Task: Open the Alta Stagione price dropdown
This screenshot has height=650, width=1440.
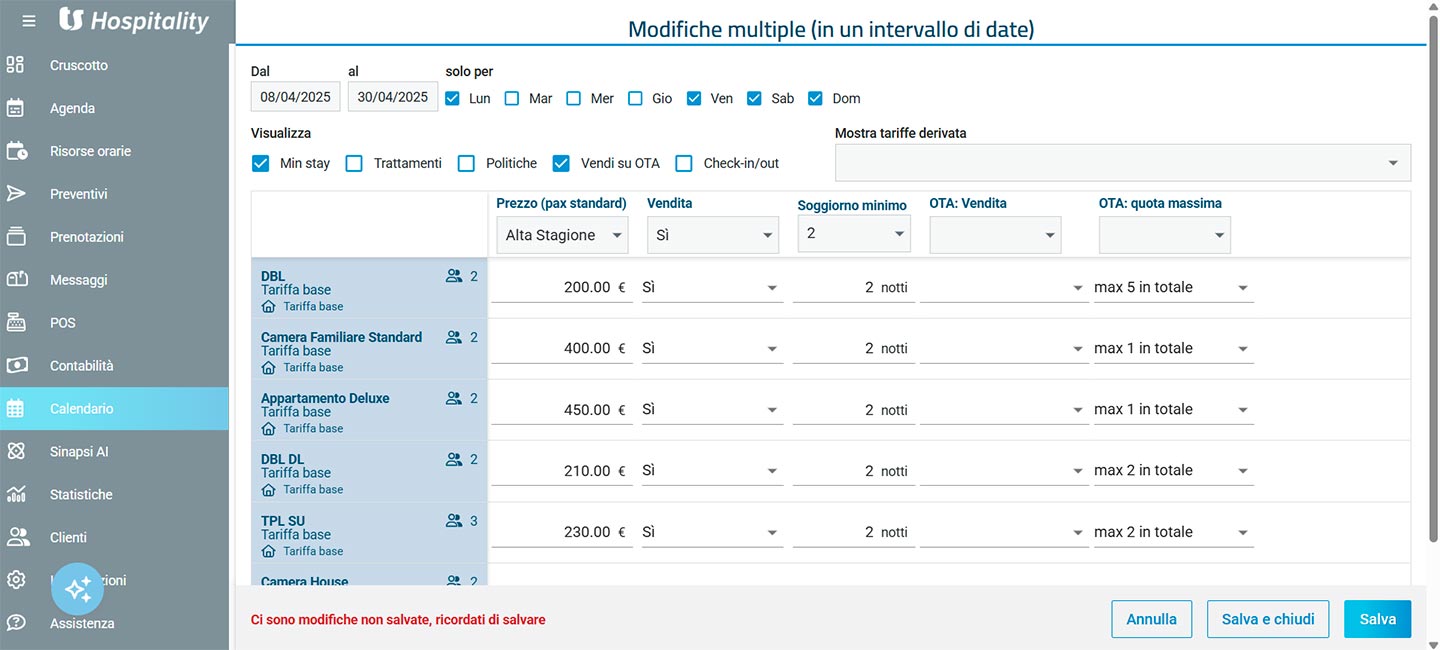Action: 562,235
